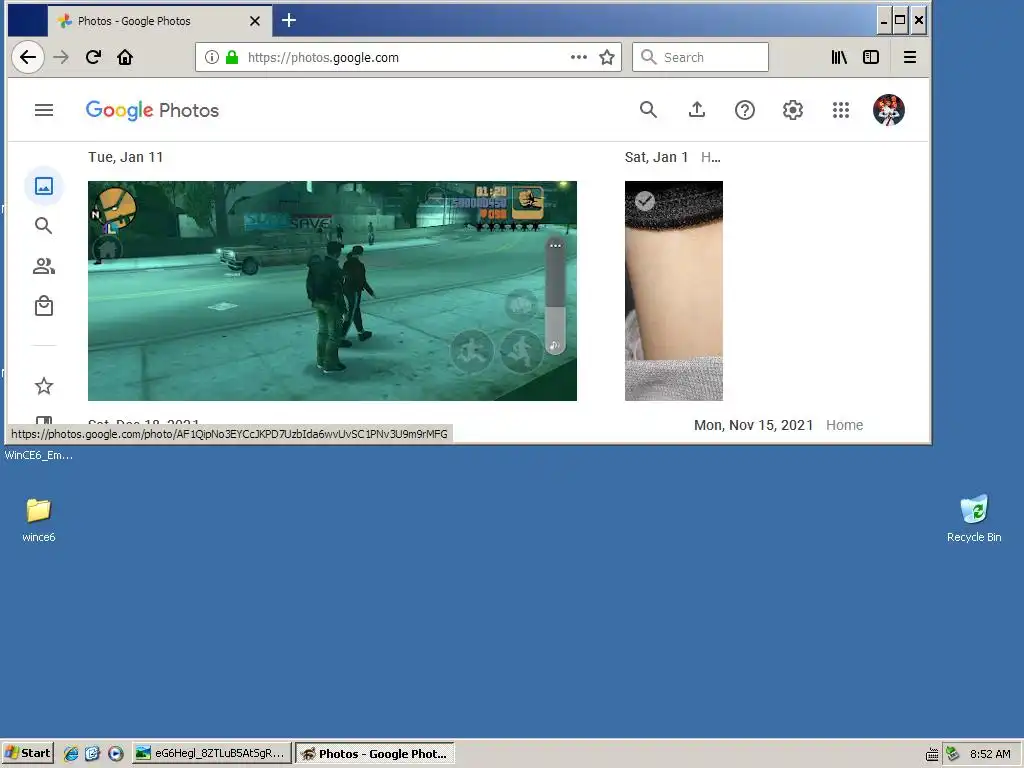Click the network tray icon
The height and width of the screenshot is (768, 1024).
pyautogui.click(x=953, y=754)
